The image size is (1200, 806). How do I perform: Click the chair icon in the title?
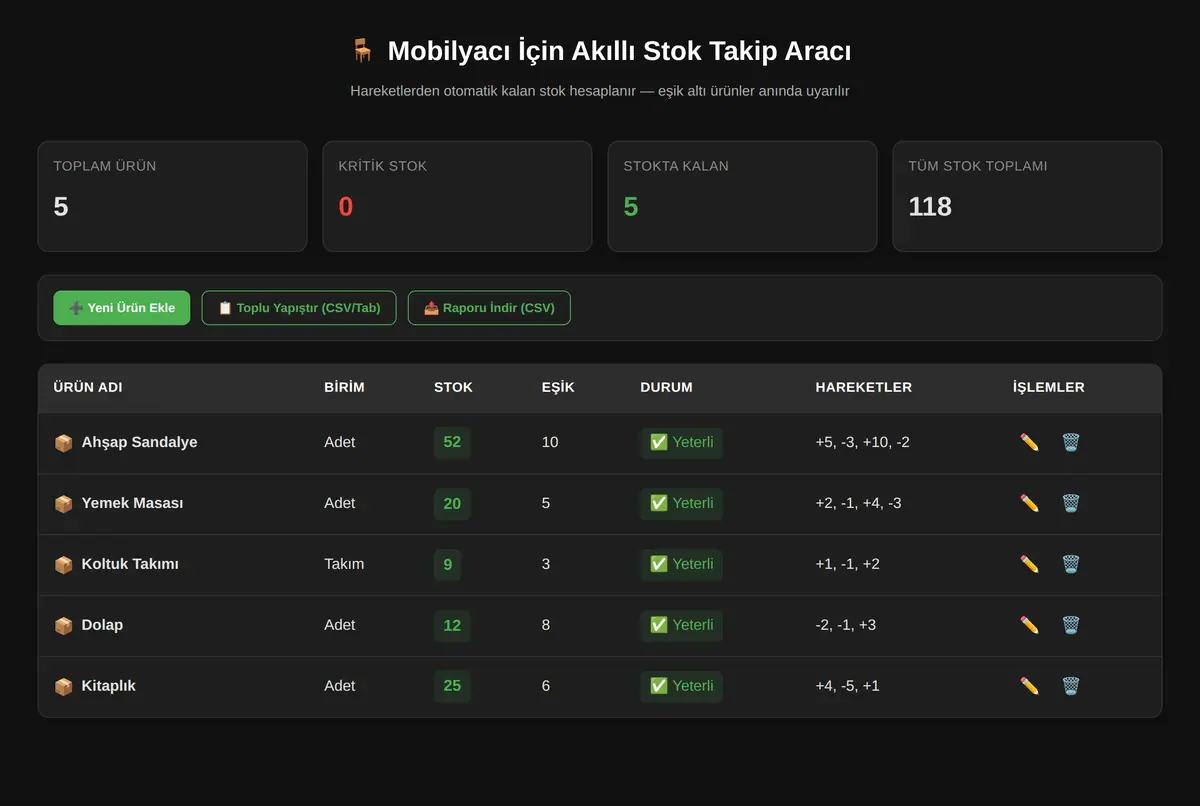click(x=362, y=51)
